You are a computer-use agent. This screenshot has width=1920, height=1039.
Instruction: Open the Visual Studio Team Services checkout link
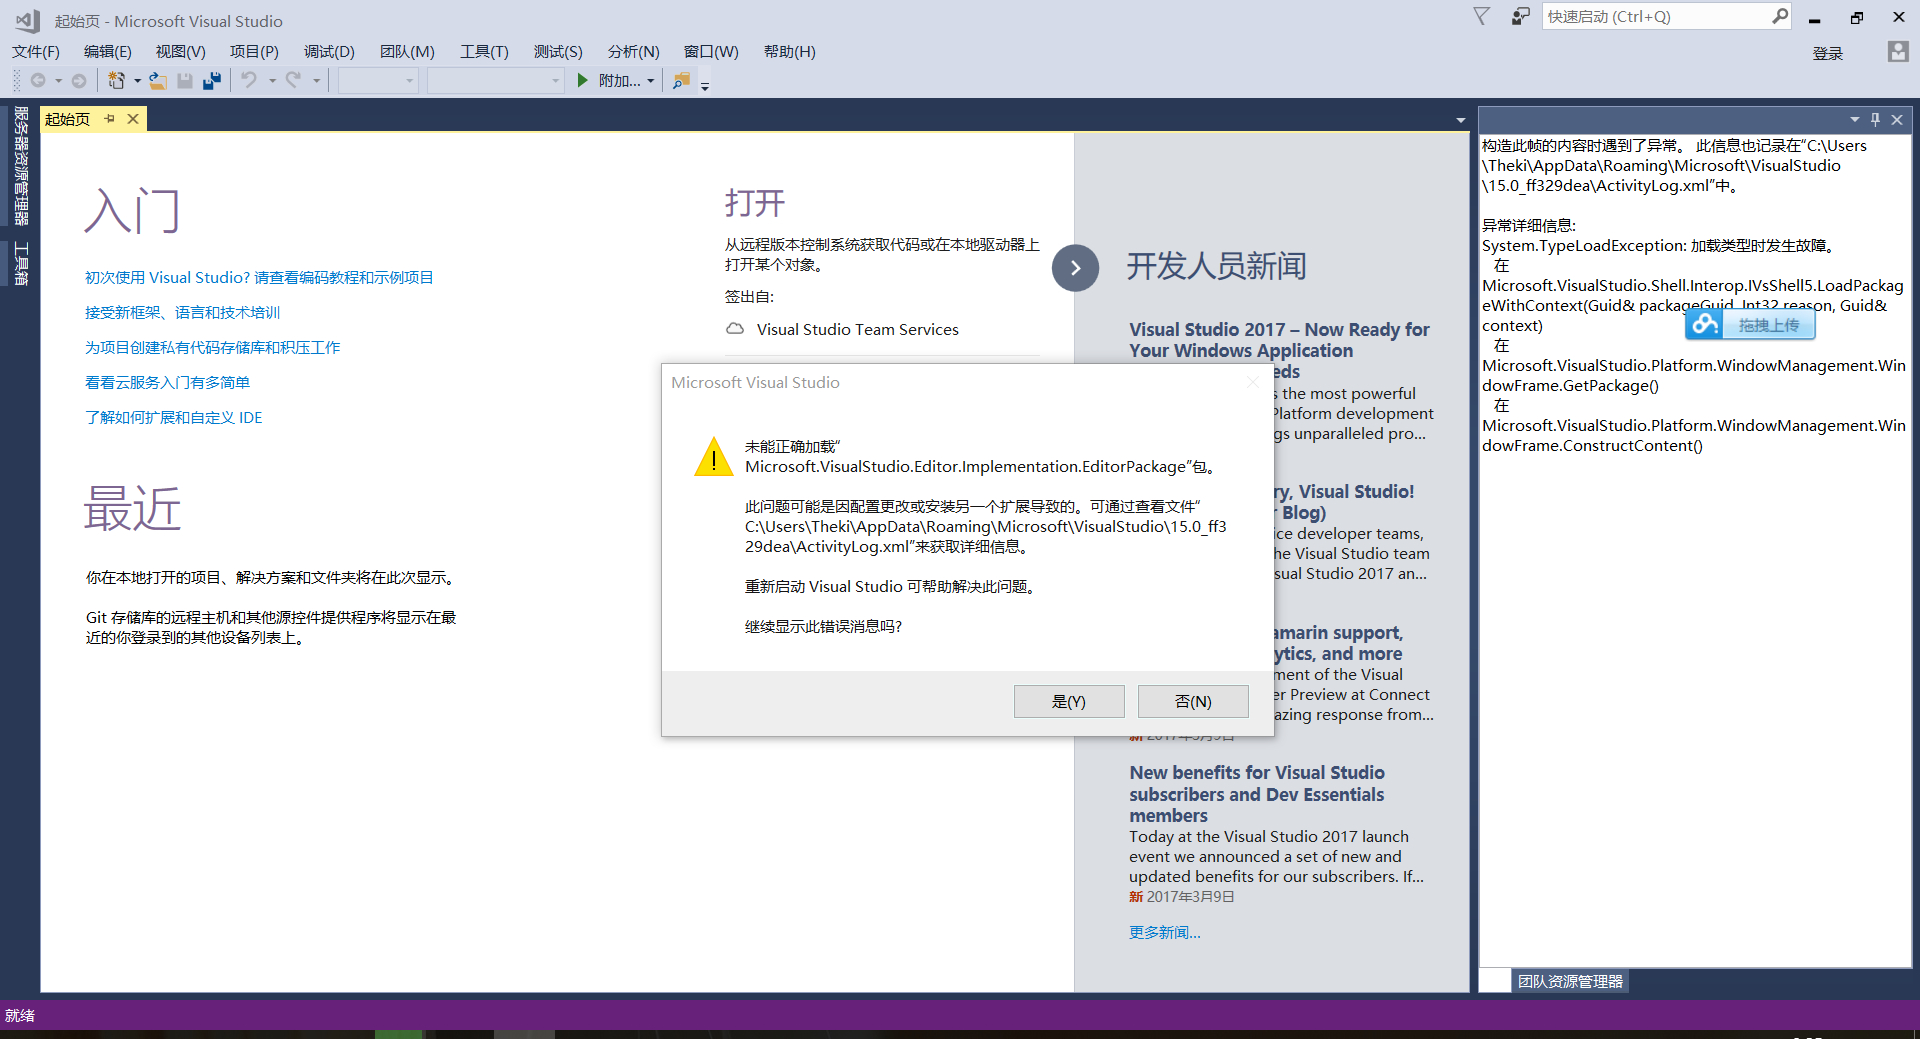click(x=857, y=329)
